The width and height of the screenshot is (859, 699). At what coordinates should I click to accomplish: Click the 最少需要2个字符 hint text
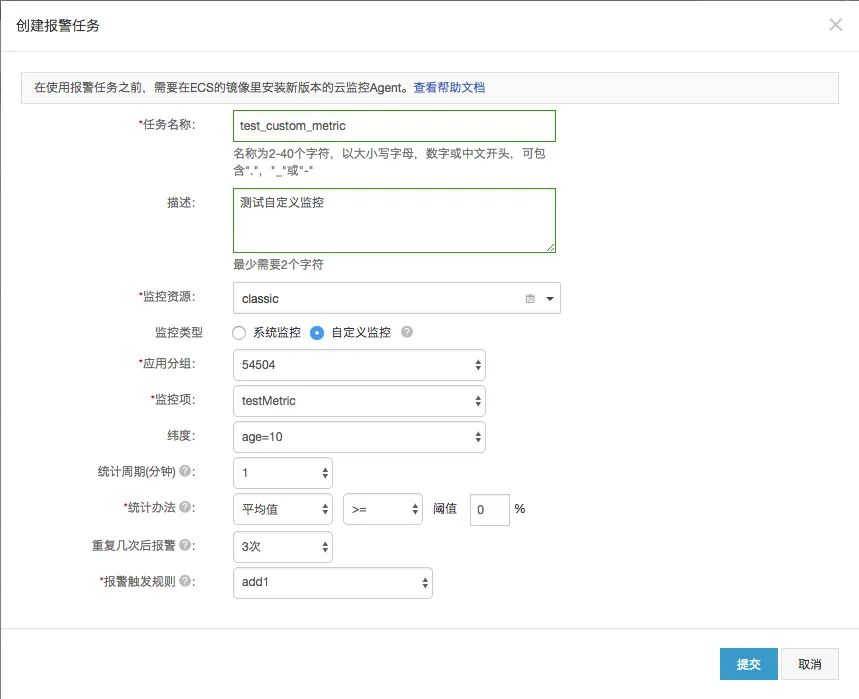point(278,265)
